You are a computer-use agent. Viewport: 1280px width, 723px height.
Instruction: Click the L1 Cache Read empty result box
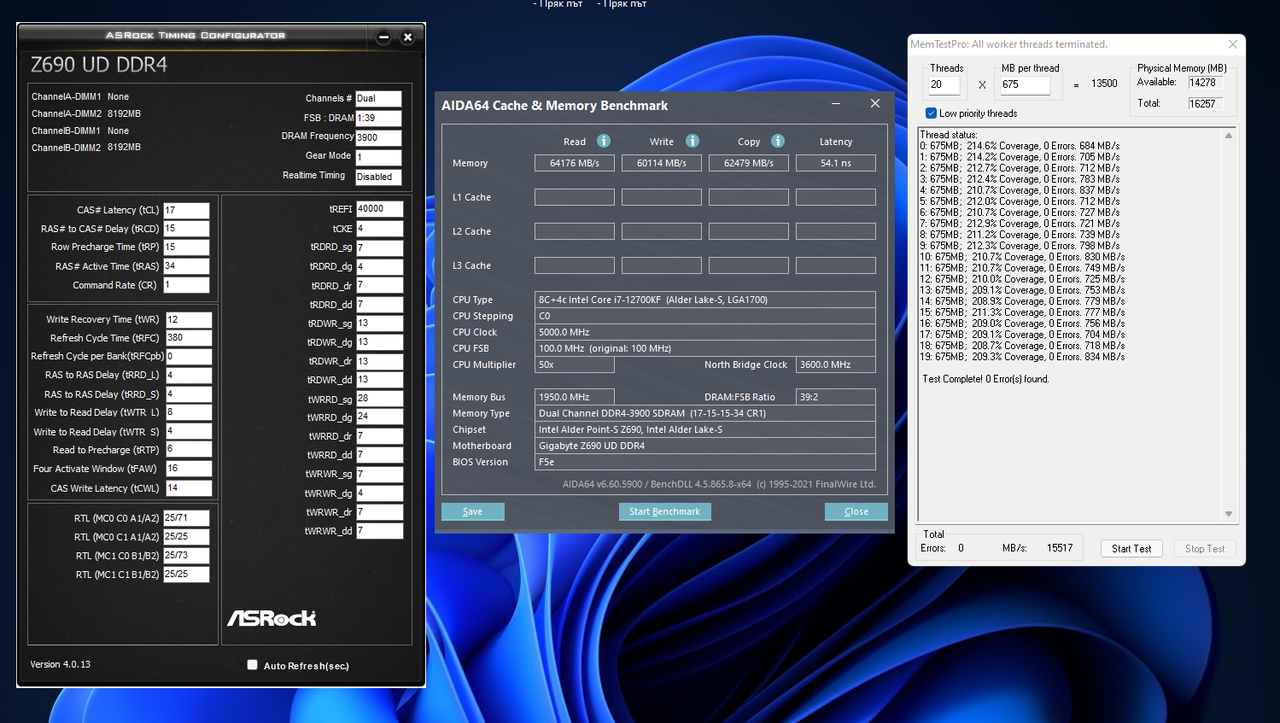(574, 197)
